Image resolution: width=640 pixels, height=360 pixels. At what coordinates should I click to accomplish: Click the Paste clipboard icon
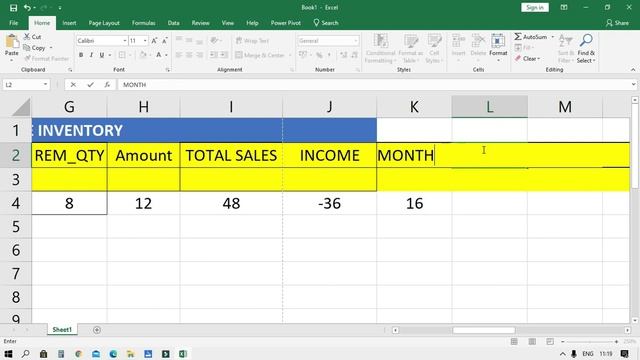pyautogui.click(x=12, y=41)
